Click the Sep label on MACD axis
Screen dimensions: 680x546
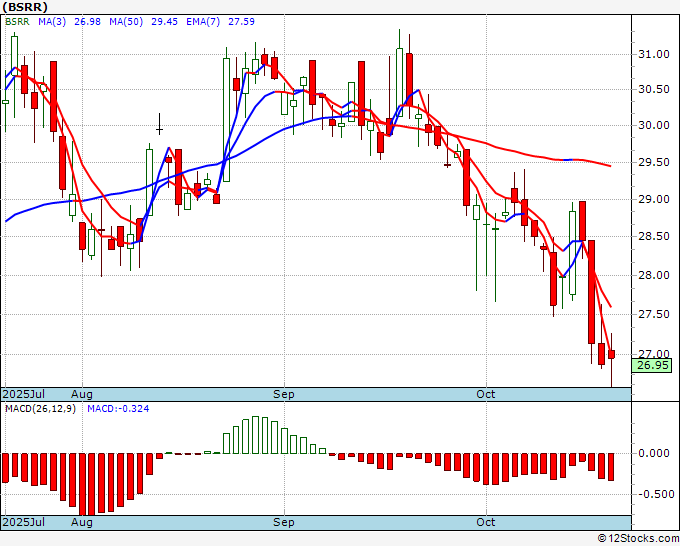point(284,522)
